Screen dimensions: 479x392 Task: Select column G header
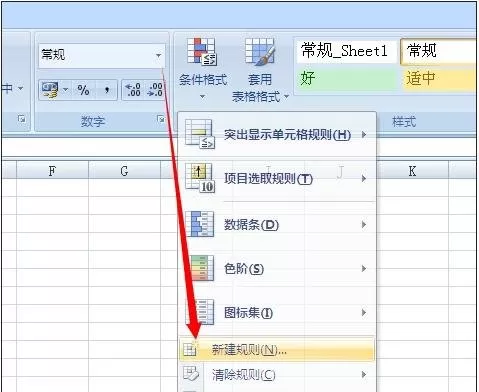pos(124,171)
